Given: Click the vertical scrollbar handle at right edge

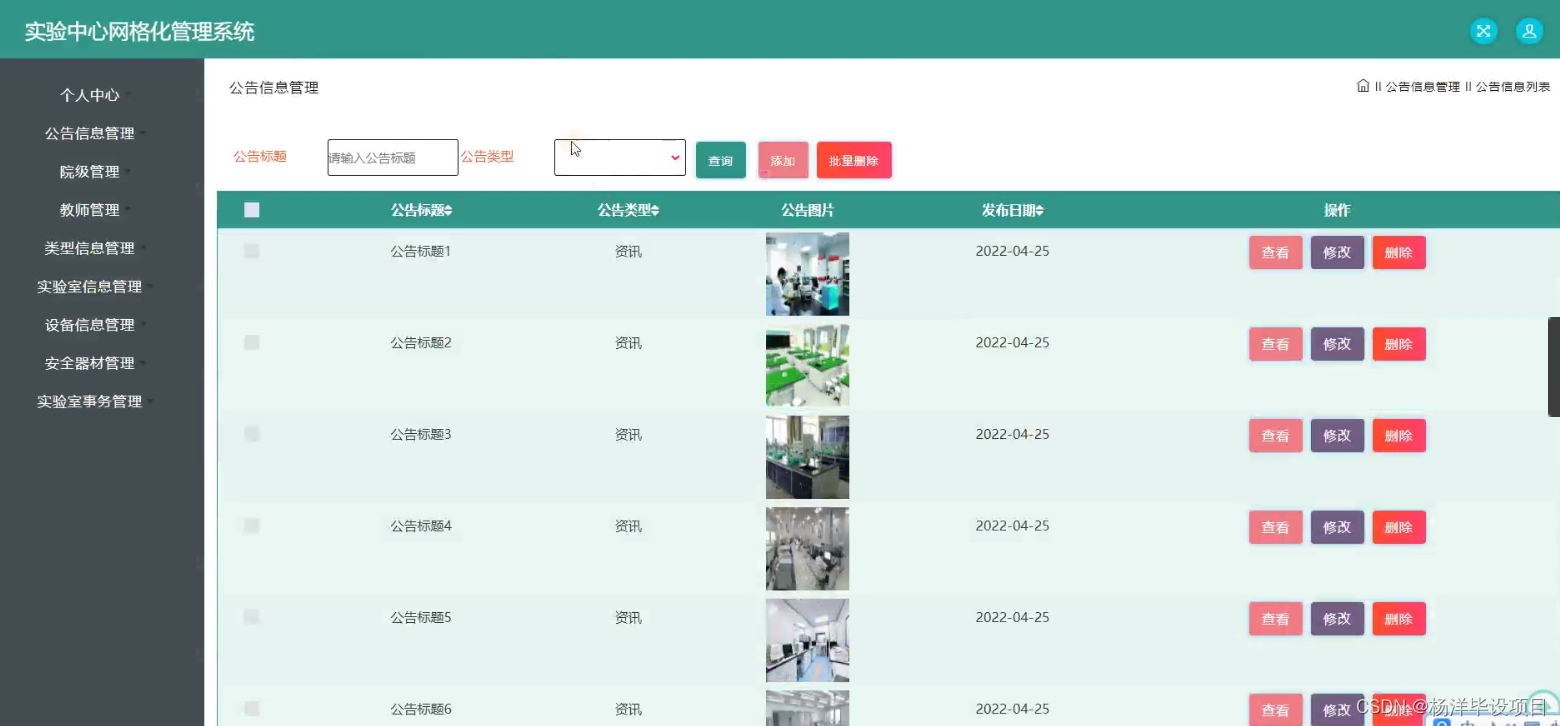Looking at the screenshot, I should [x=1554, y=367].
